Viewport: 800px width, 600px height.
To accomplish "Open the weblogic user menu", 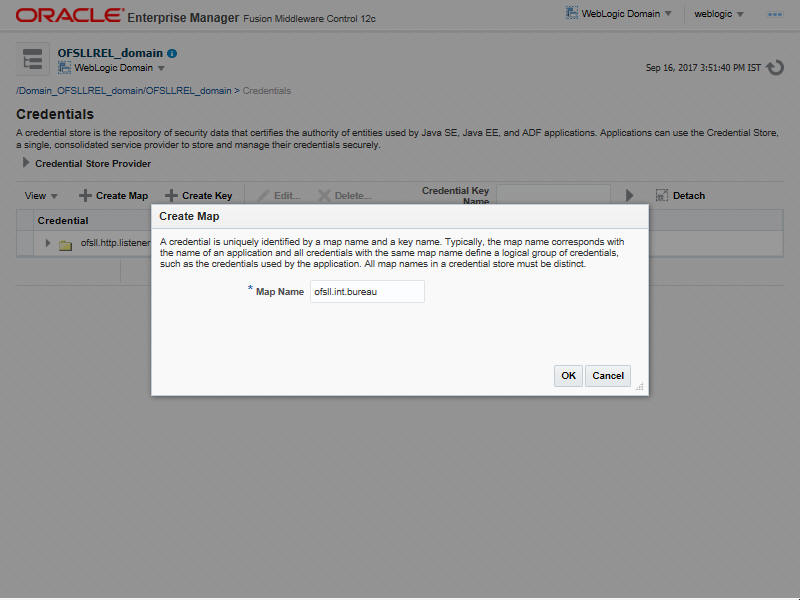I will coord(718,14).
